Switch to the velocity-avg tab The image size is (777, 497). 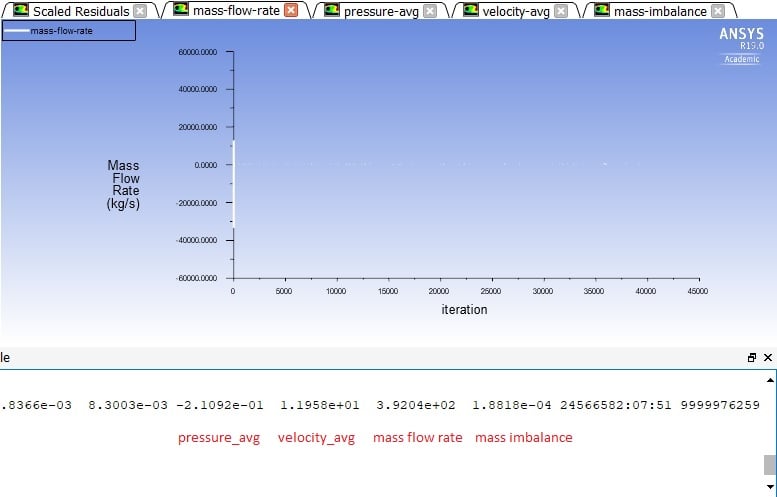(516, 11)
